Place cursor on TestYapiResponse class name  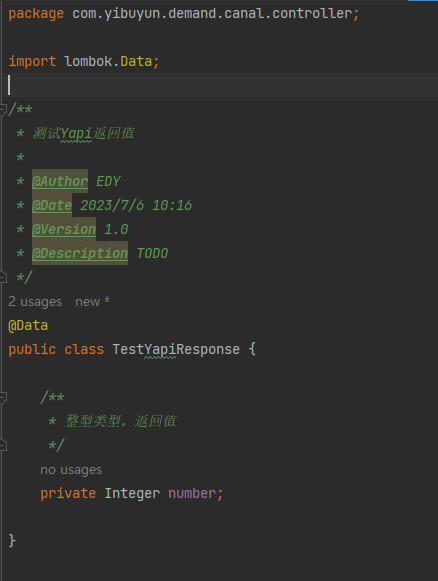(176, 349)
